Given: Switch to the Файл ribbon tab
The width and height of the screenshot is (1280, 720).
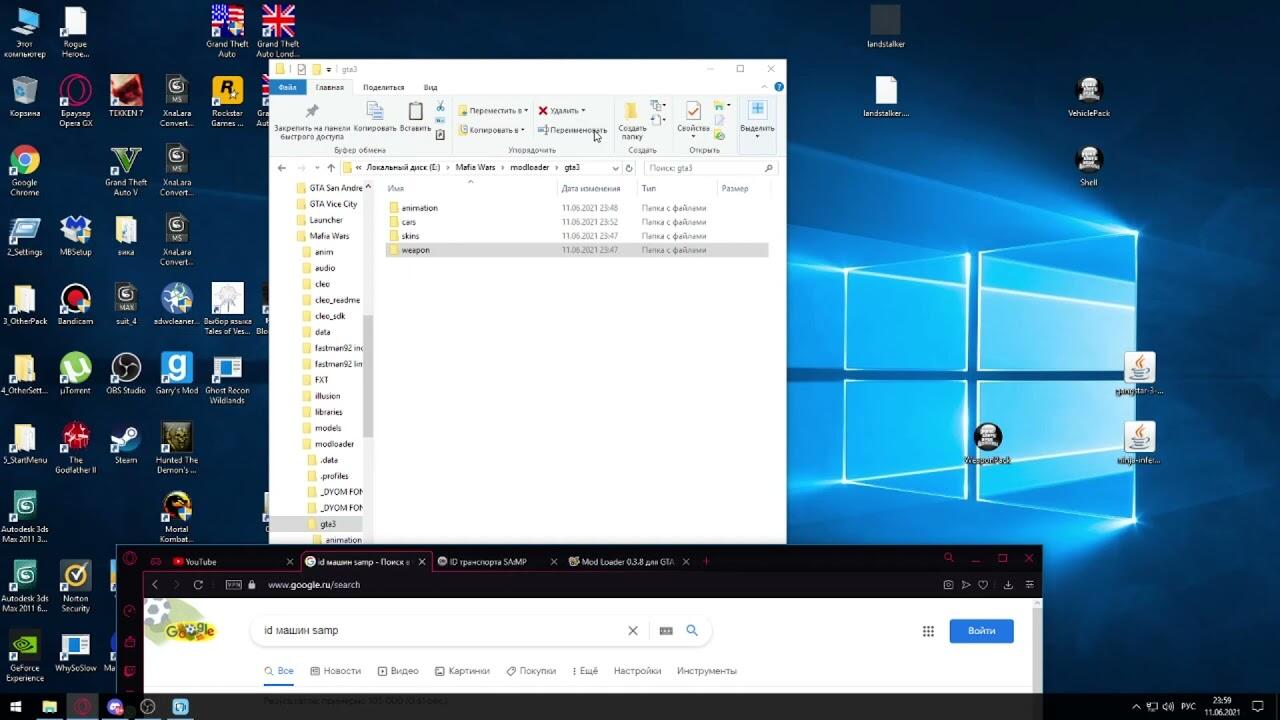Looking at the screenshot, I should point(287,87).
